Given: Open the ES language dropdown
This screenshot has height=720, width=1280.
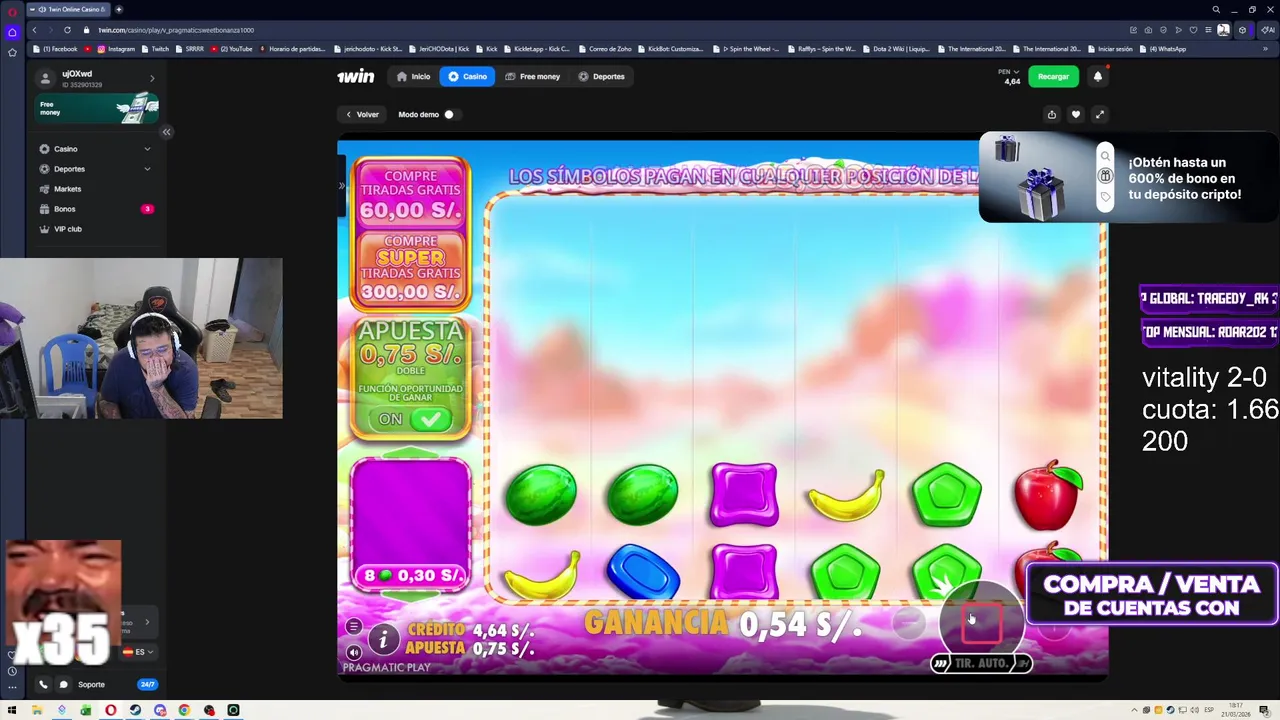Looking at the screenshot, I should (139, 652).
